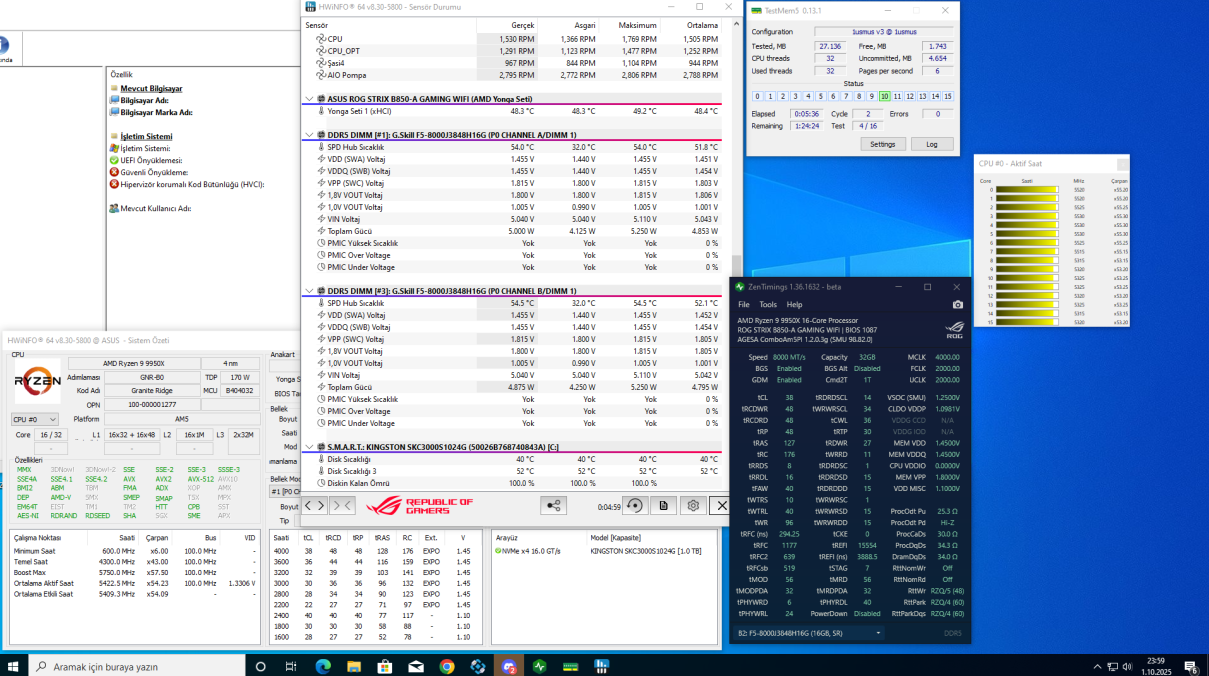Open the network share icon in HWiNFO sensors
1209x676 pixels.
pos(554,506)
